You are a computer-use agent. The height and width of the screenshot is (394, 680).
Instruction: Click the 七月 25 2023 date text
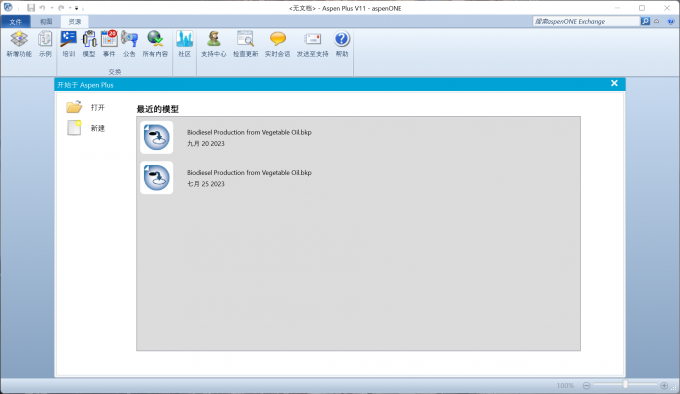[x=206, y=184]
